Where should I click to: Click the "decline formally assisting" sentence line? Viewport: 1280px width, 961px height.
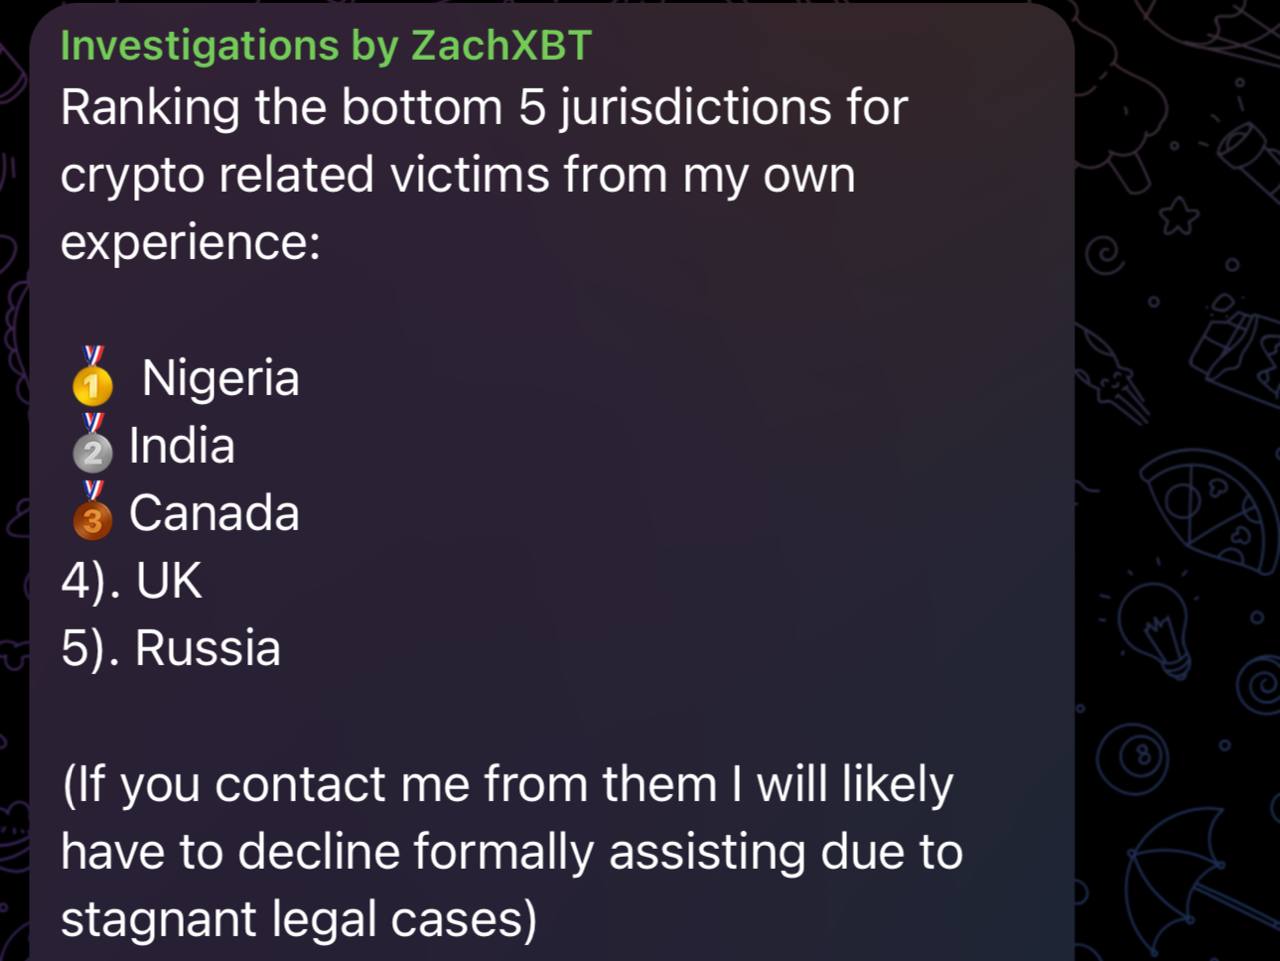coord(511,852)
